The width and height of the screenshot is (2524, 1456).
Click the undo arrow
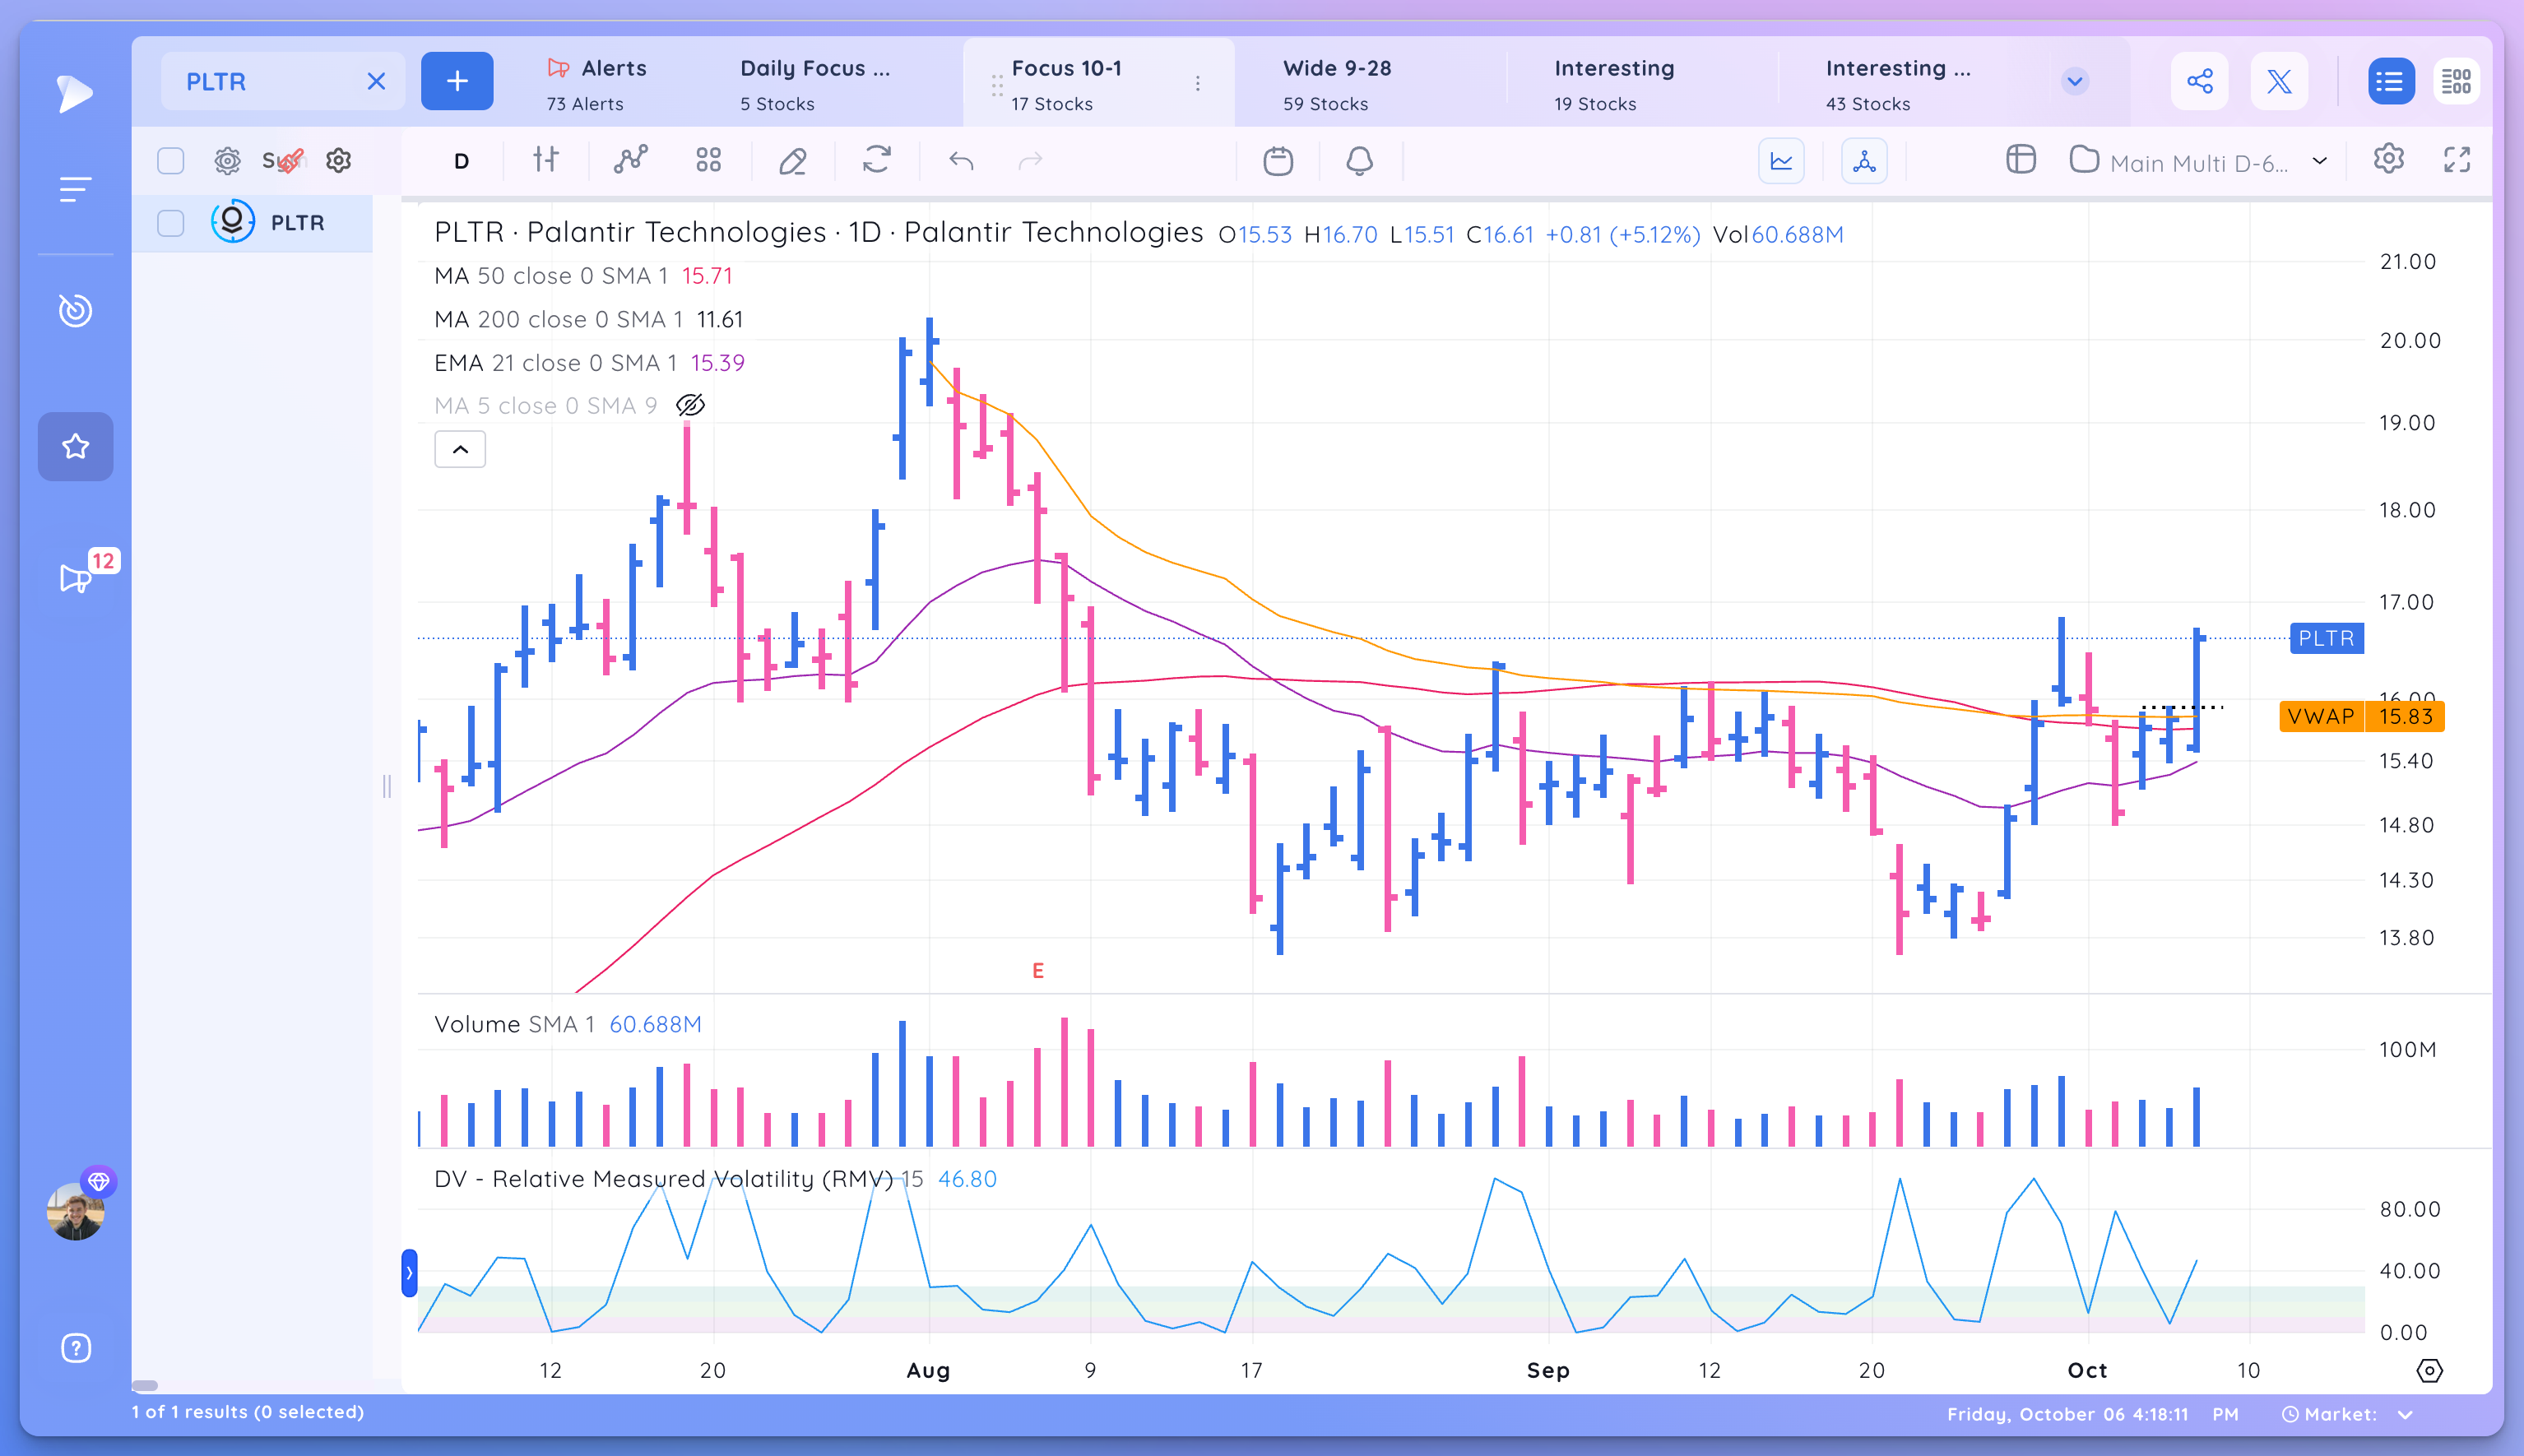coord(961,161)
